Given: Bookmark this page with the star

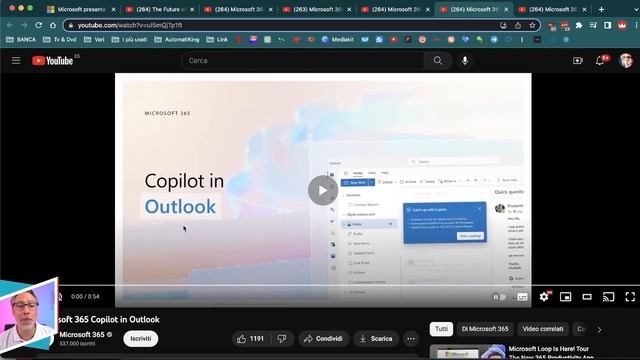Looking at the screenshot, I should 532,25.
